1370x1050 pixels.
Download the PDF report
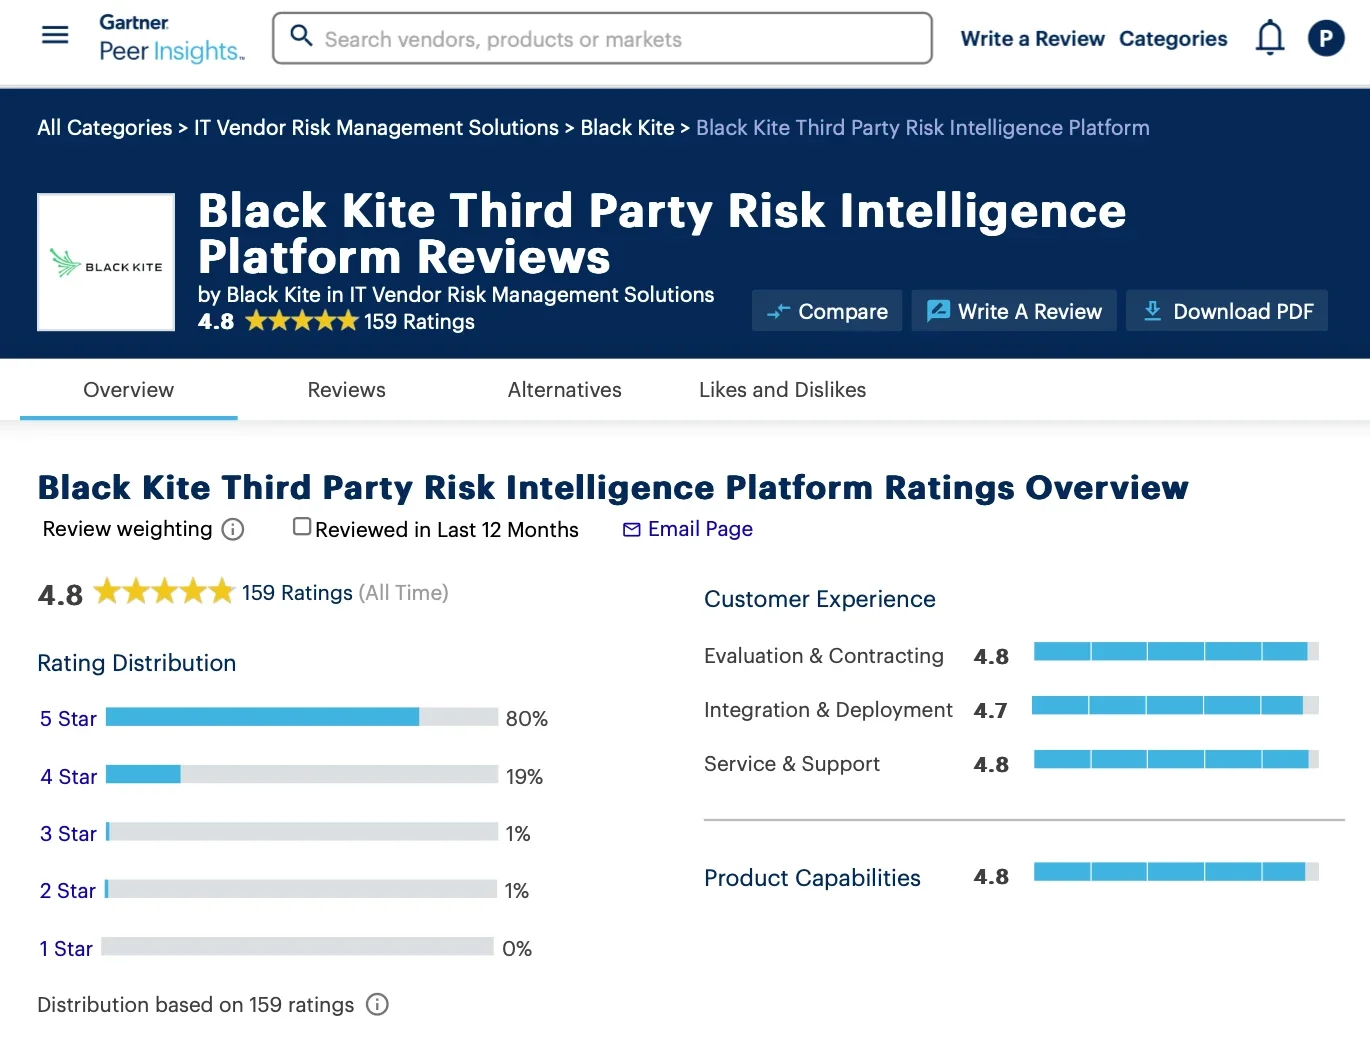pyautogui.click(x=1227, y=311)
